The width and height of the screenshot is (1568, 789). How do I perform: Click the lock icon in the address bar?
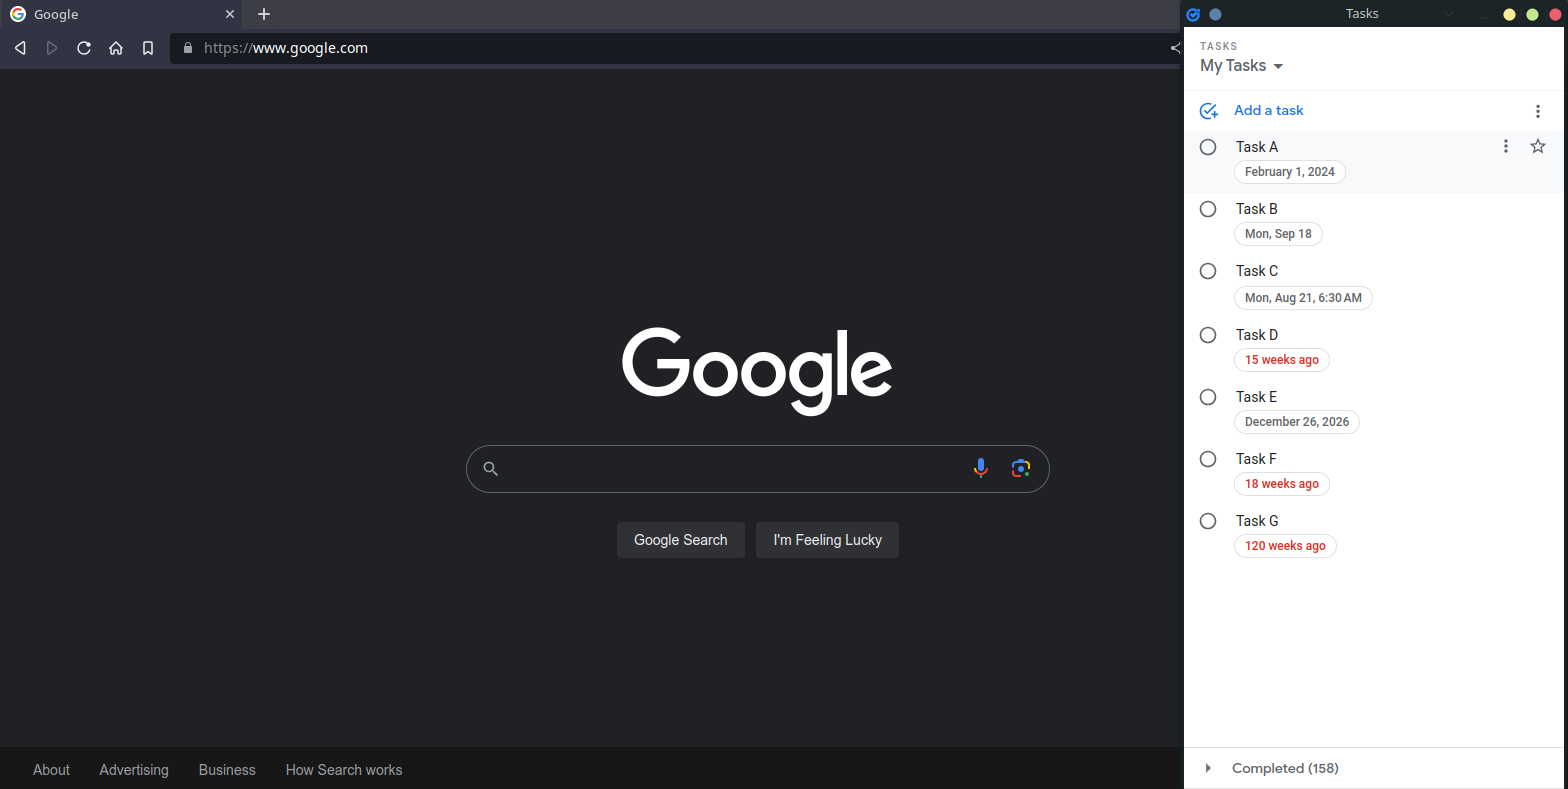coord(188,48)
